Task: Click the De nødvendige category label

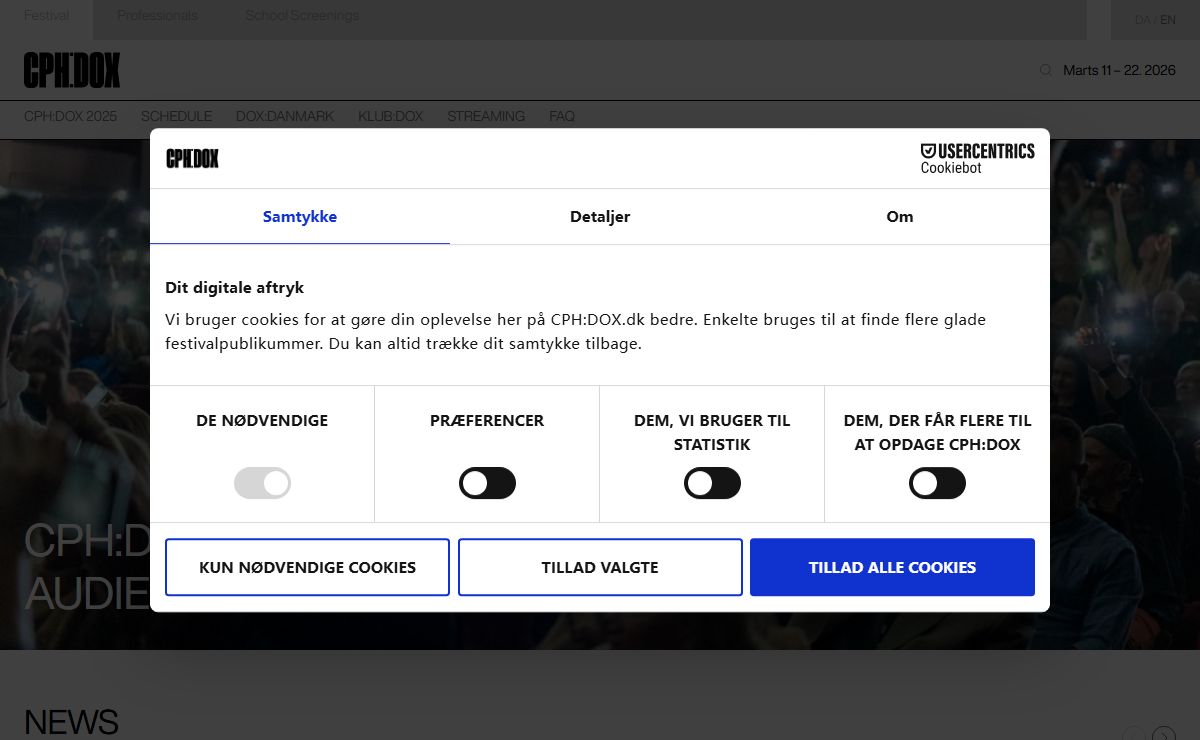Action: [262, 421]
